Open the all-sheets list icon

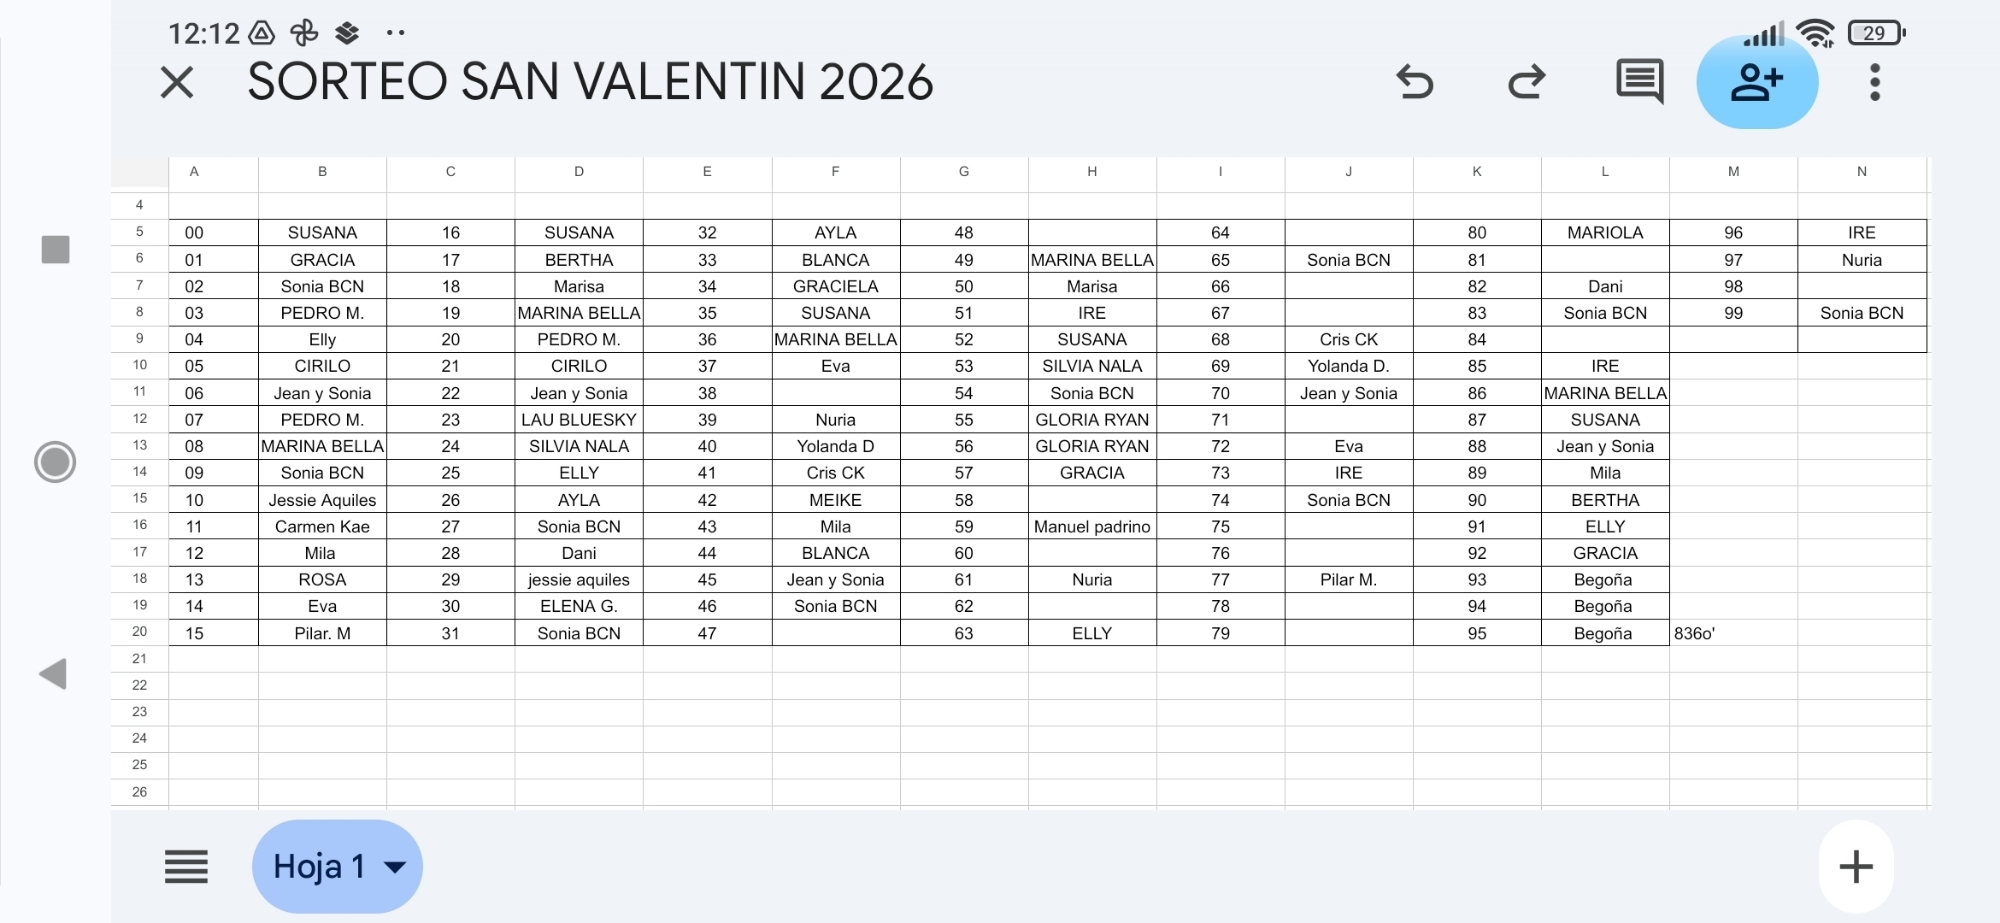pyautogui.click(x=186, y=867)
